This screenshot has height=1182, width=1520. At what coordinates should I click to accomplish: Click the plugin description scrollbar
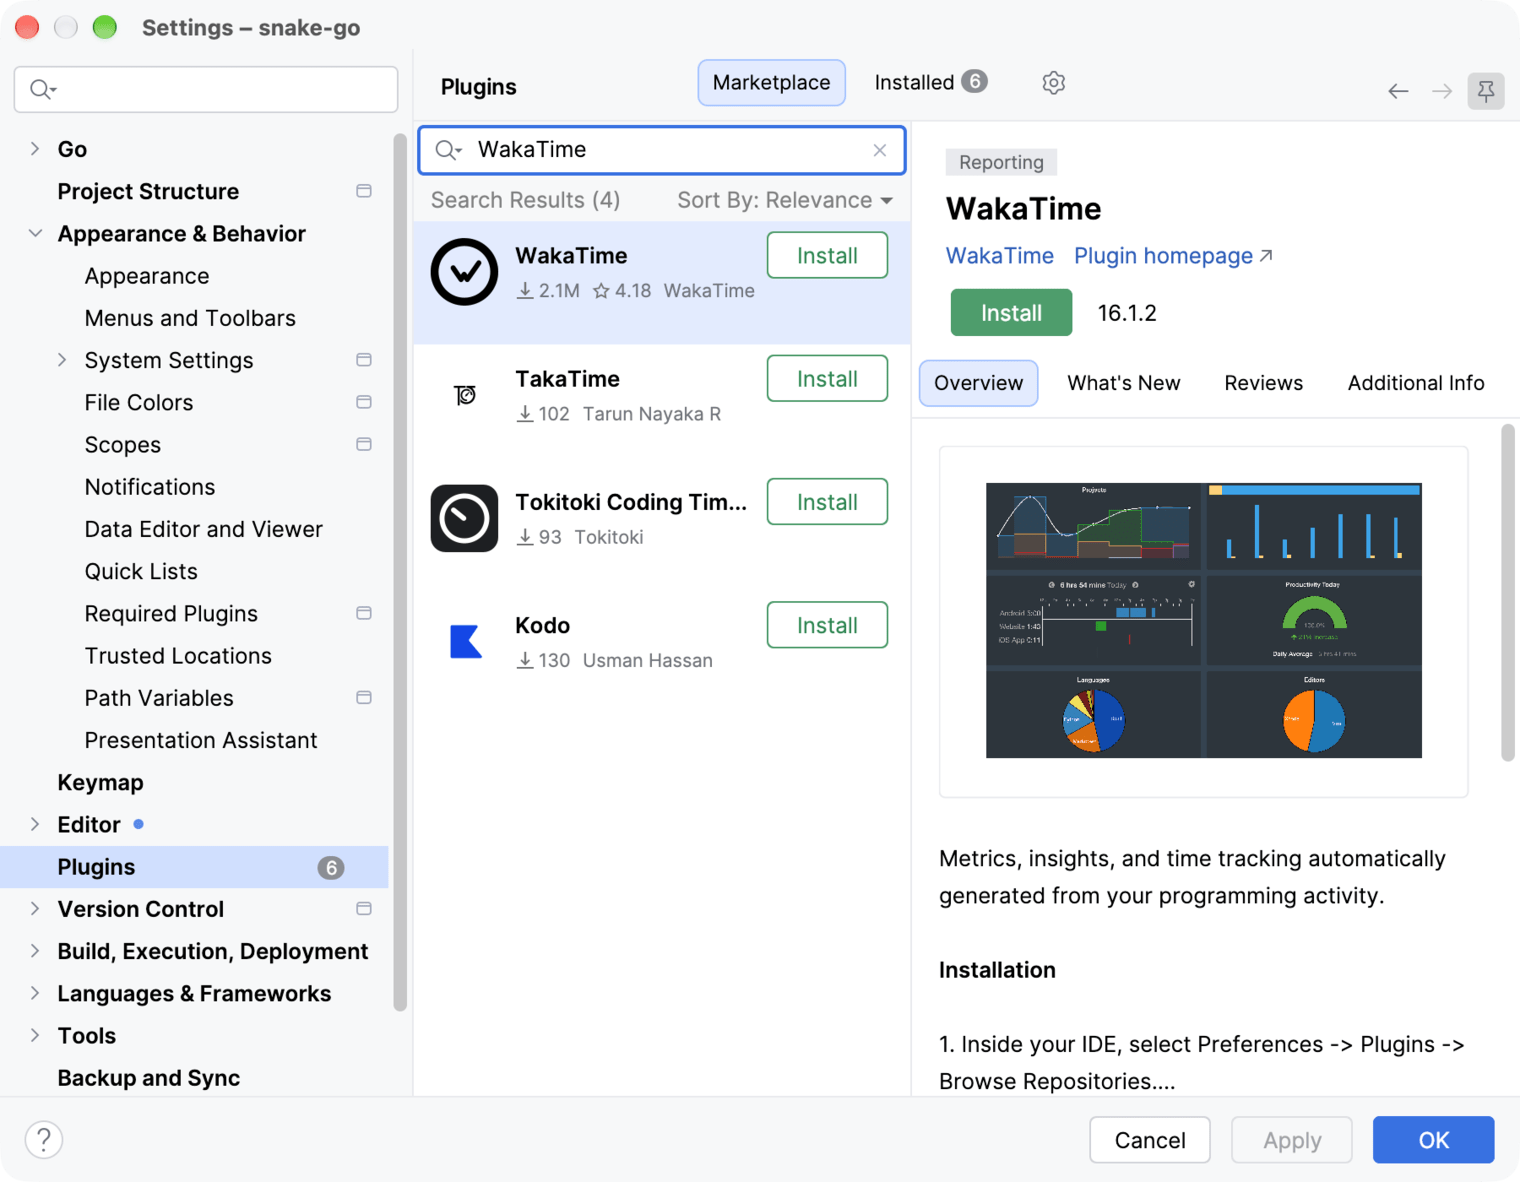[1508, 593]
